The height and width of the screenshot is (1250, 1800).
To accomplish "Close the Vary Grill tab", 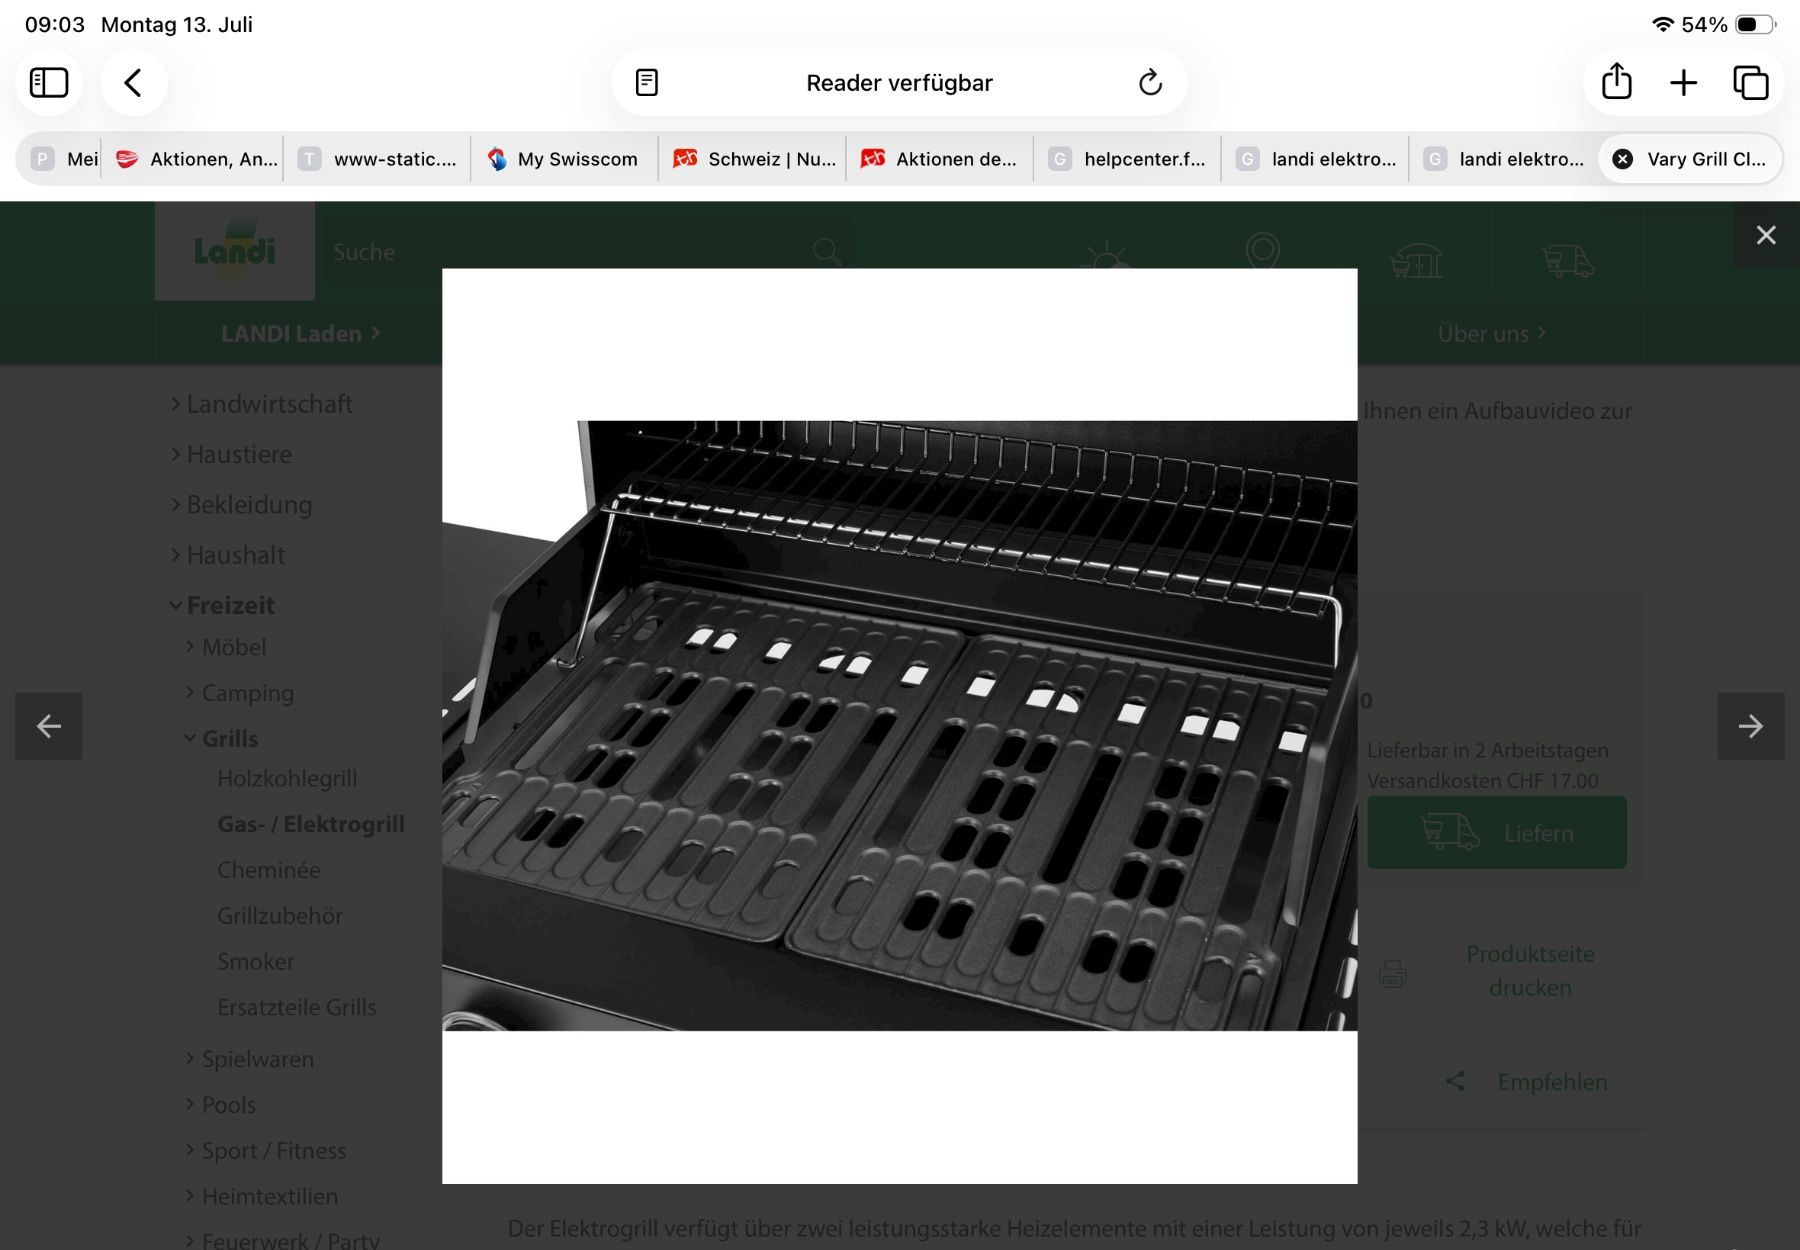I will [x=1623, y=159].
